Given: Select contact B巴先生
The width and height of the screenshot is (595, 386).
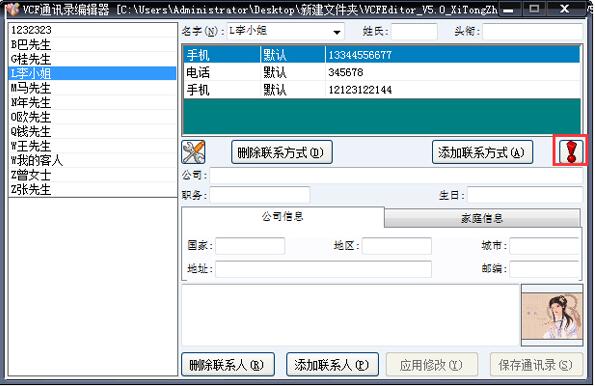Looking at the screenshot, I should pyautogui.click(x=93, y=44).
